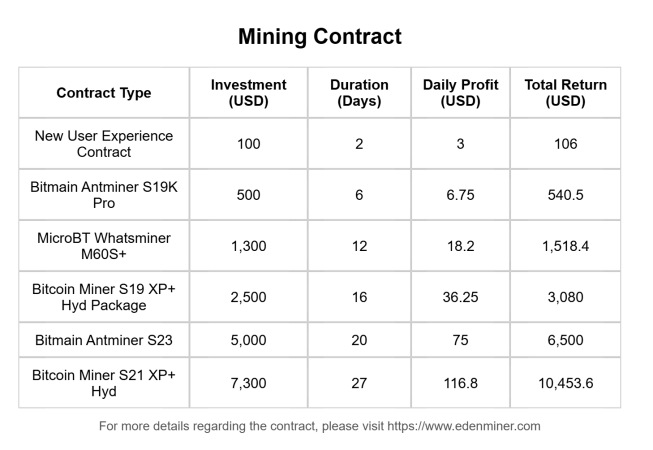Select the Bitcoin Miner S21 XP+ Hyd cell
Viewport: 653px width, 450px height.
click(x=104, y=384)
